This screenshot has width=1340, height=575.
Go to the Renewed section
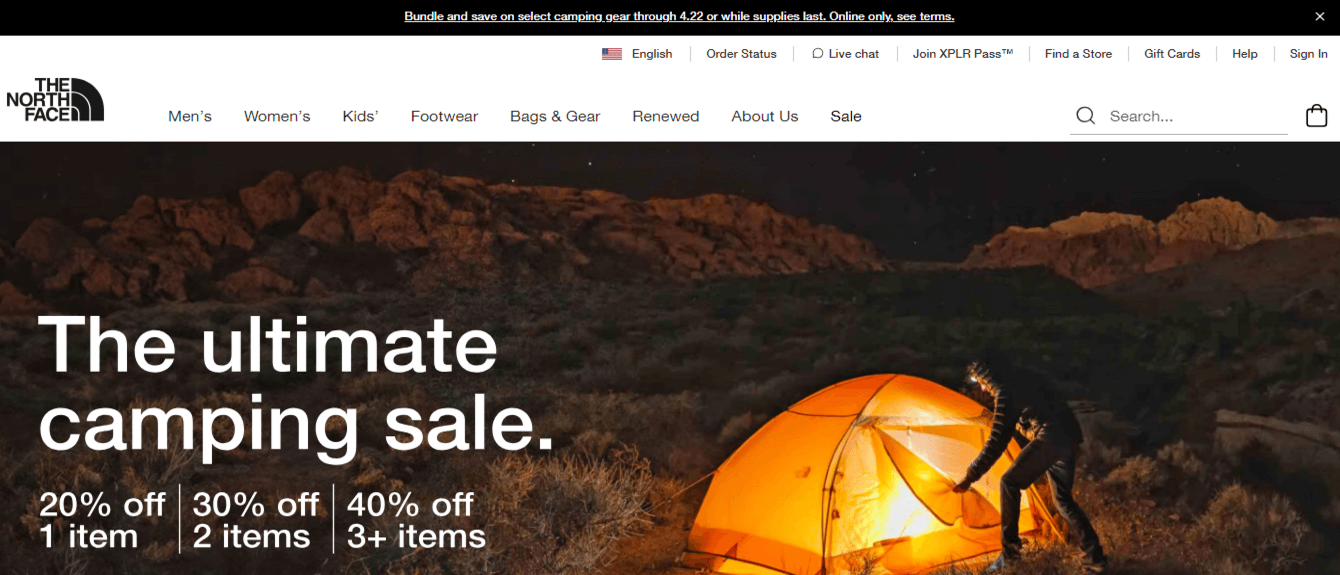tap(666, 116)
